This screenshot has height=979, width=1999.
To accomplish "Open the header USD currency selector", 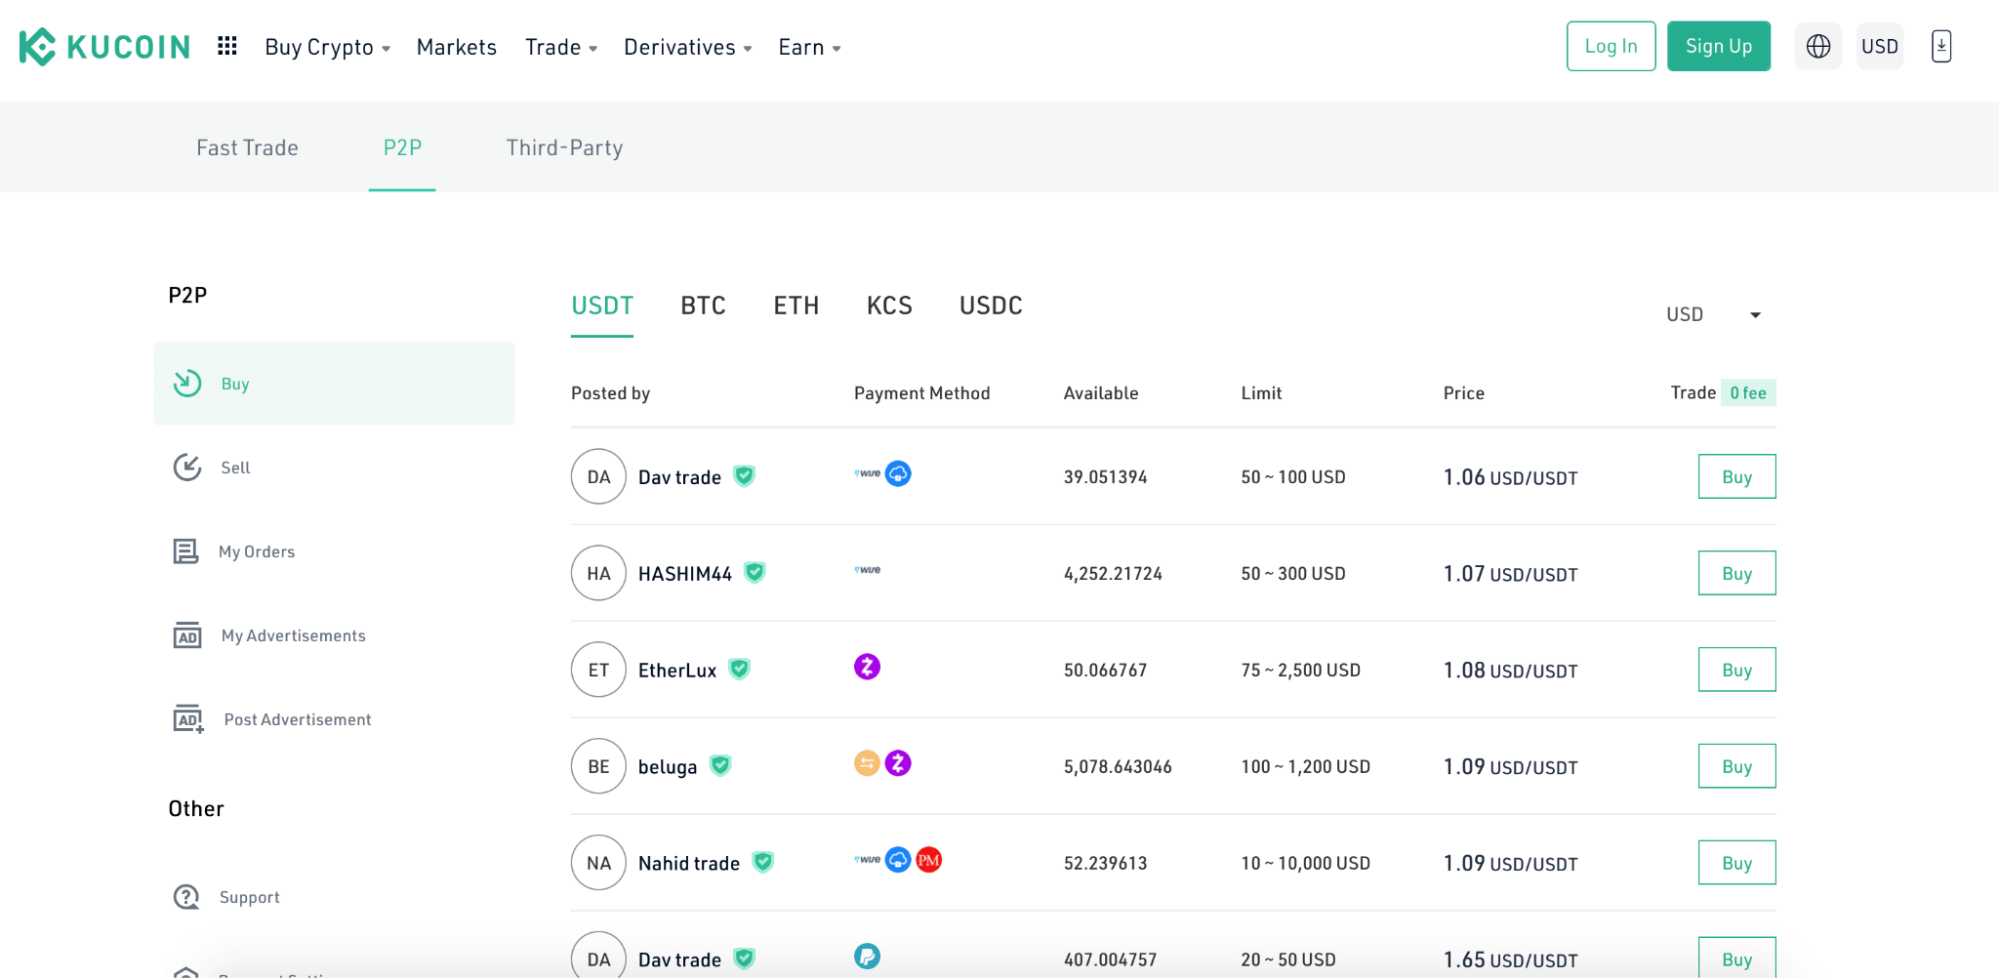I will pyautogui.click(x=1879, y=46).
